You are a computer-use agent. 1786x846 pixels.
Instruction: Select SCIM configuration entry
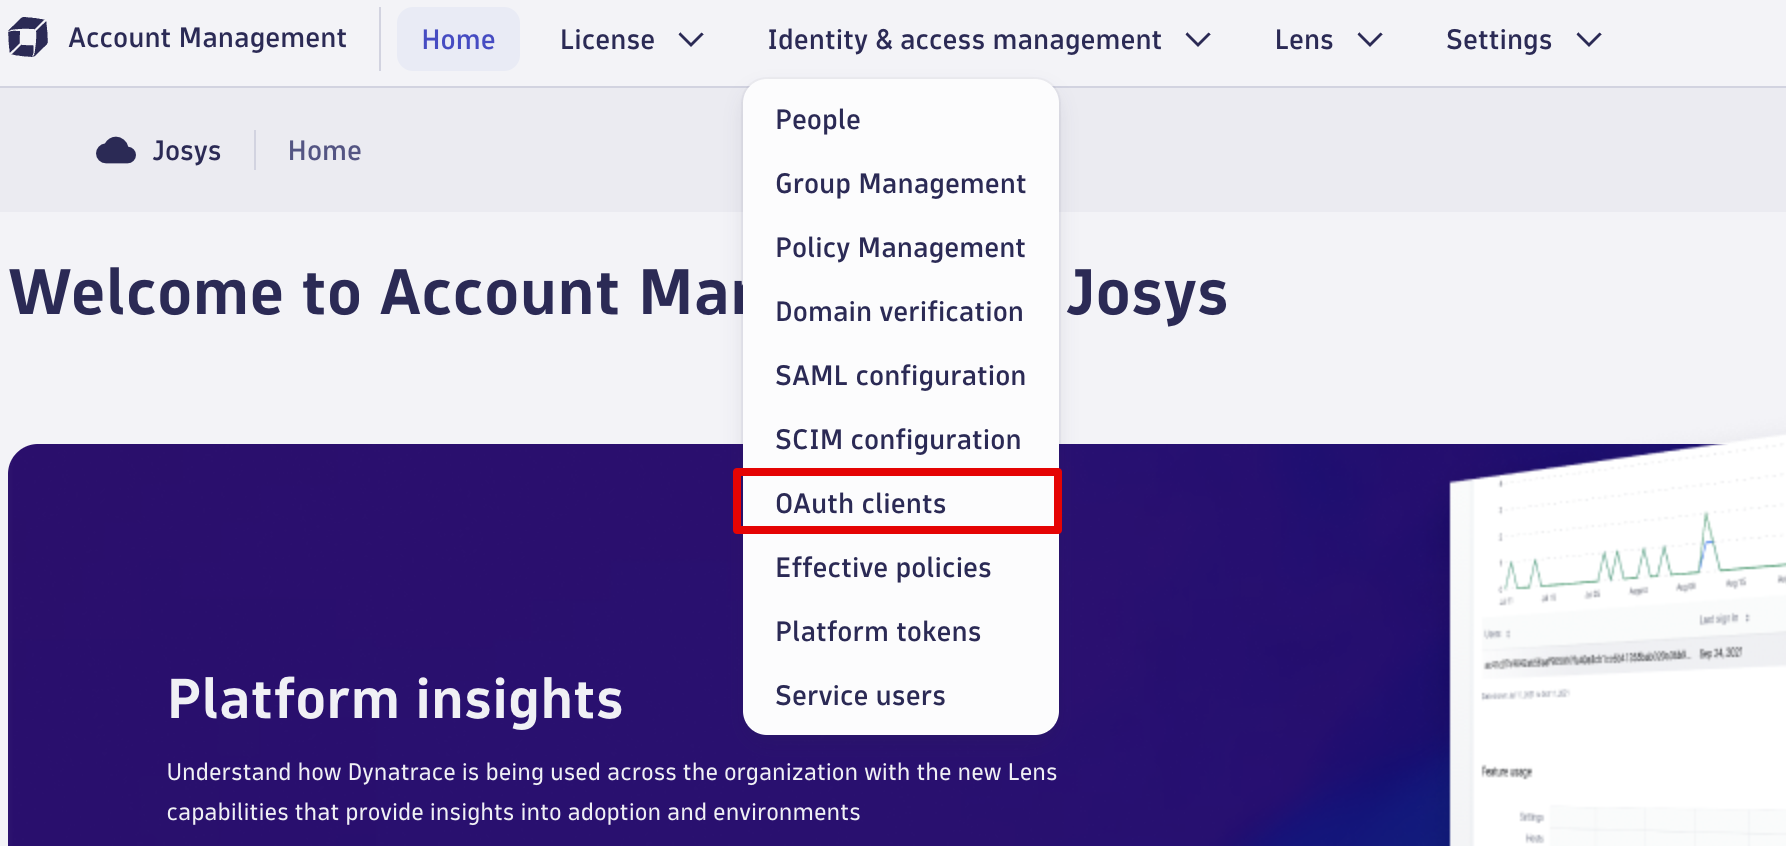click(x=898, y=440)
